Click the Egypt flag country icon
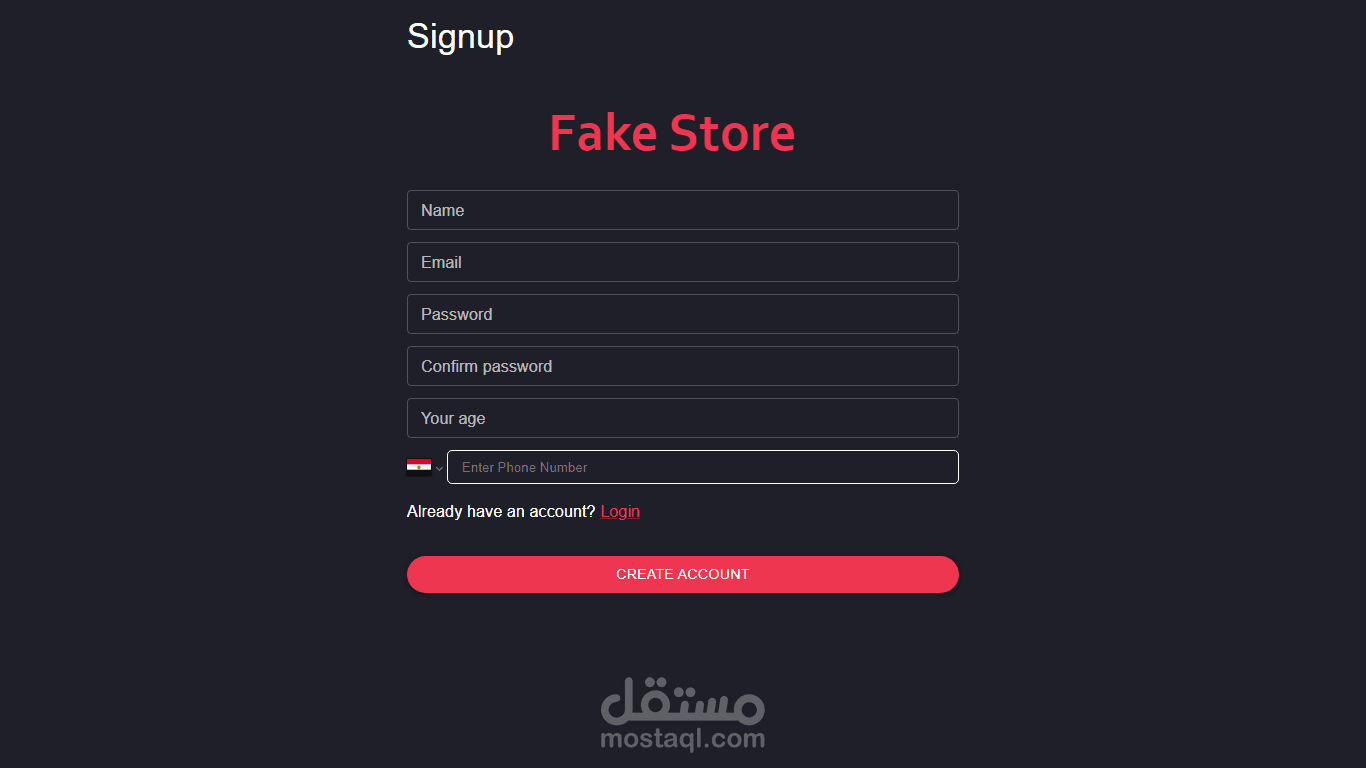Screen dimensions: 1366x768 (x=419, y=467)
